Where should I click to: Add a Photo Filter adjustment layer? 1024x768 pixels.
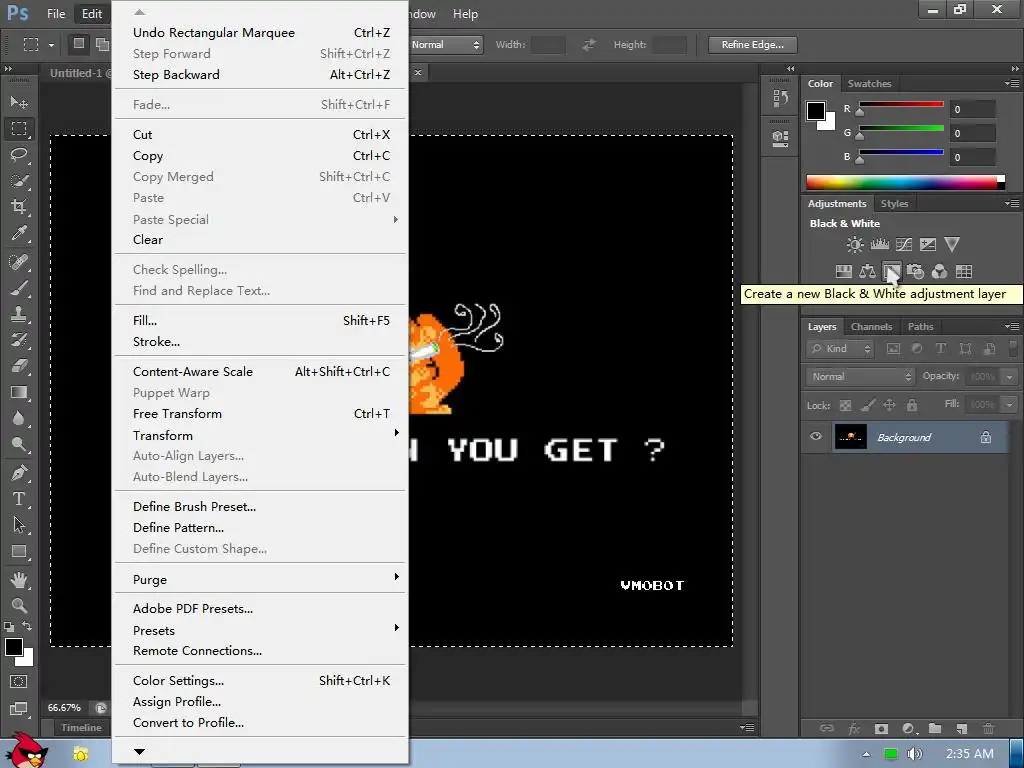click(915, 271)
